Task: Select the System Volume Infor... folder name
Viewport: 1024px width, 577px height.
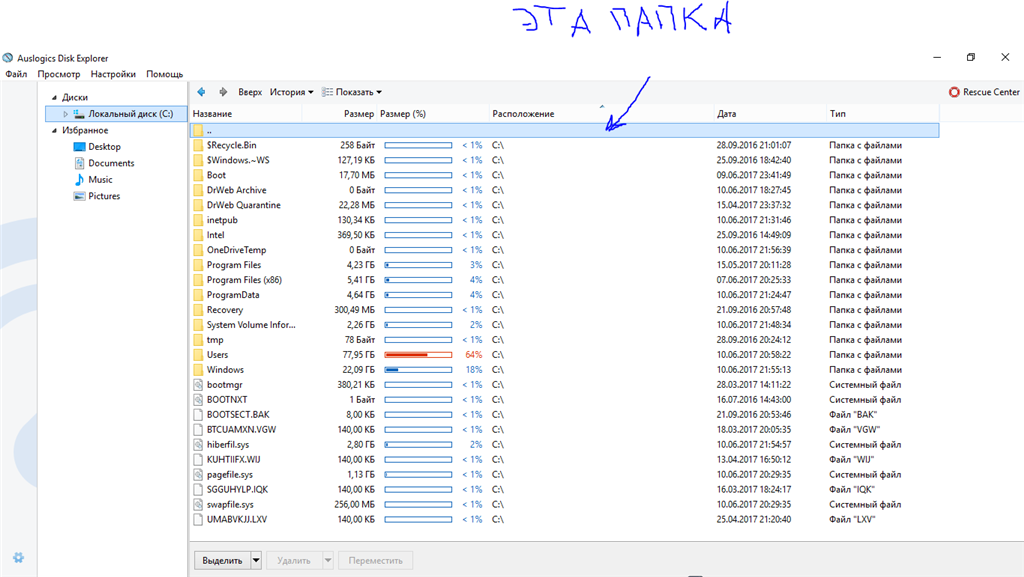Action: point(251,325)
